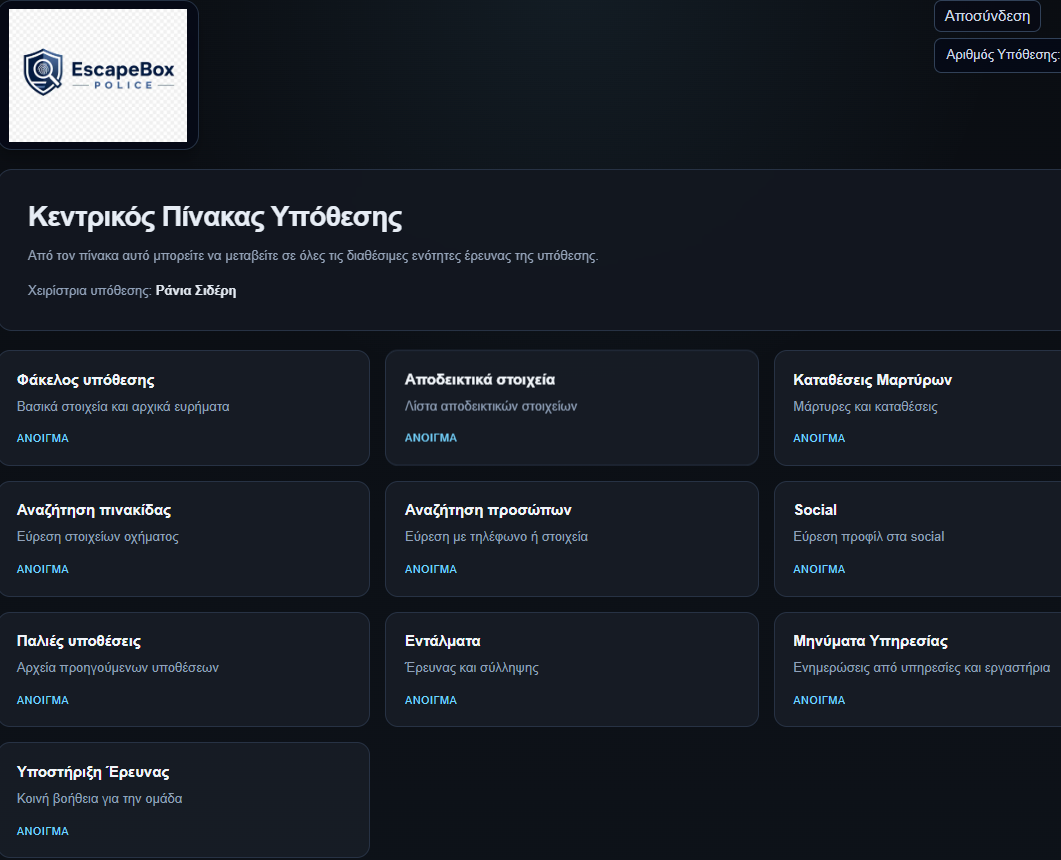
Task: Open ΑΝΟΙΓΜΑ under Υποστήριξη Έρευνας
Action: (43, 831)
